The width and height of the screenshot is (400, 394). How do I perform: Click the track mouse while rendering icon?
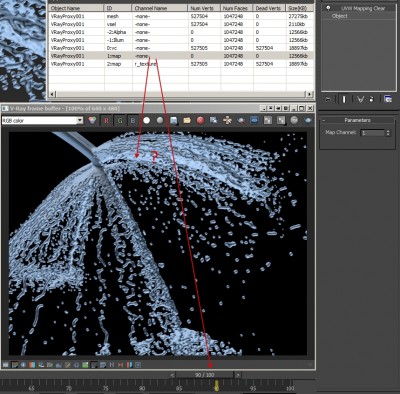[227, 120]
